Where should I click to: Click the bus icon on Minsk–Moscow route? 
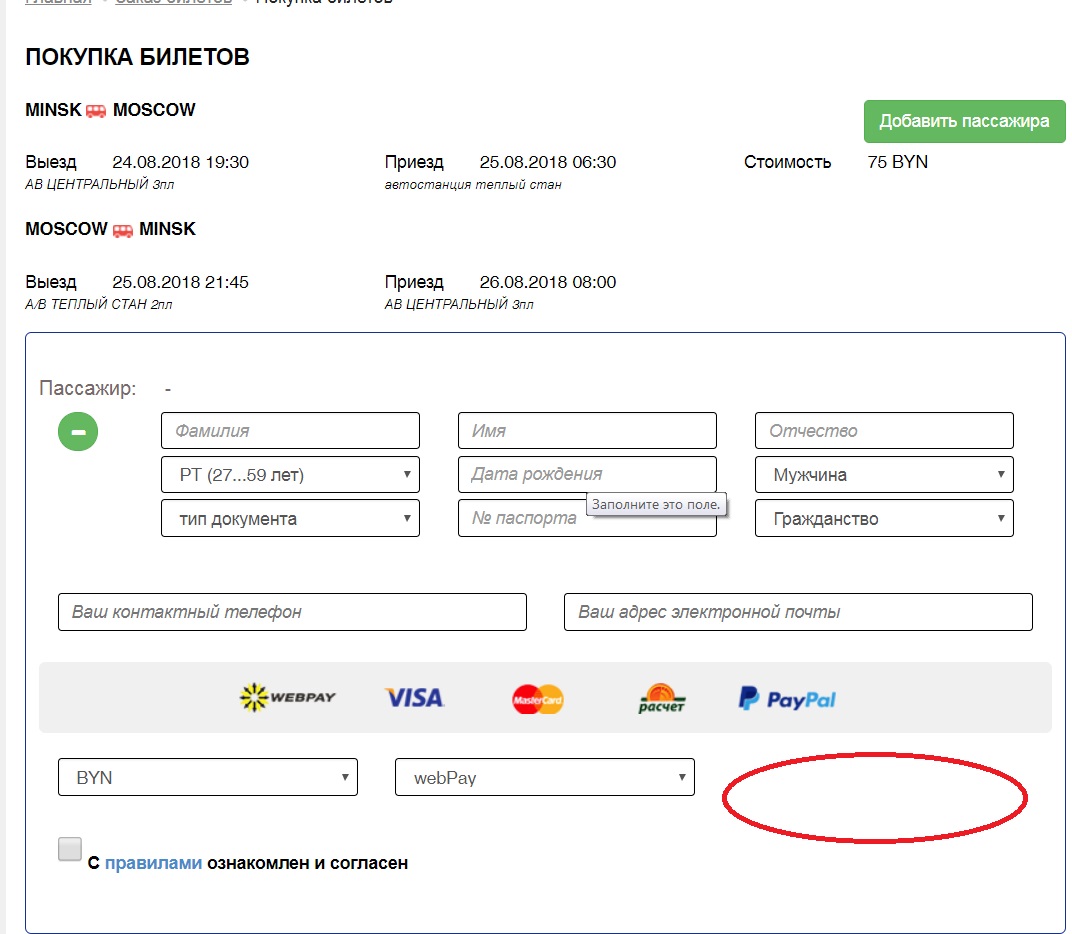click(96, 111)
